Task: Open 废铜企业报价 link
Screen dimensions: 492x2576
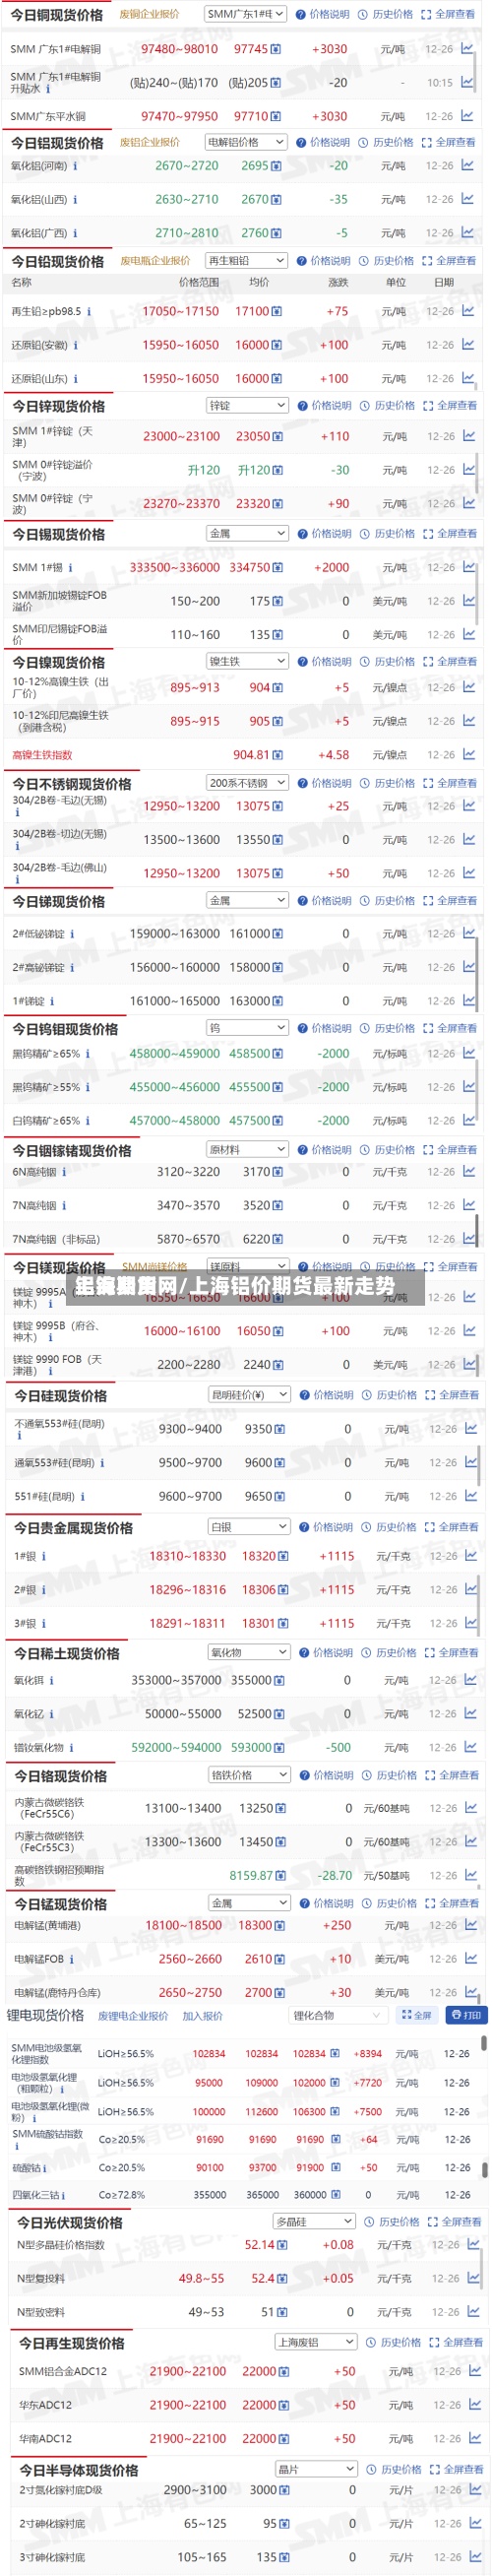Action: pos(149,14)
